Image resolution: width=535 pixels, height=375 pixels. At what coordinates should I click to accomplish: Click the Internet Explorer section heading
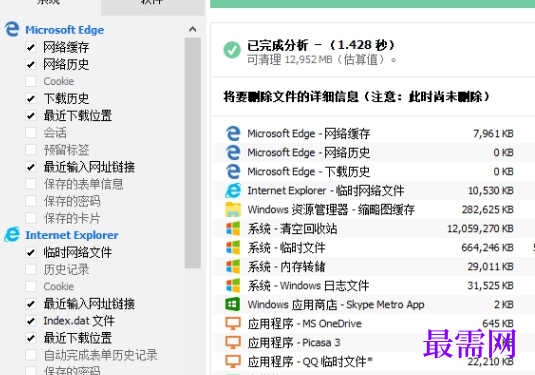72,235
